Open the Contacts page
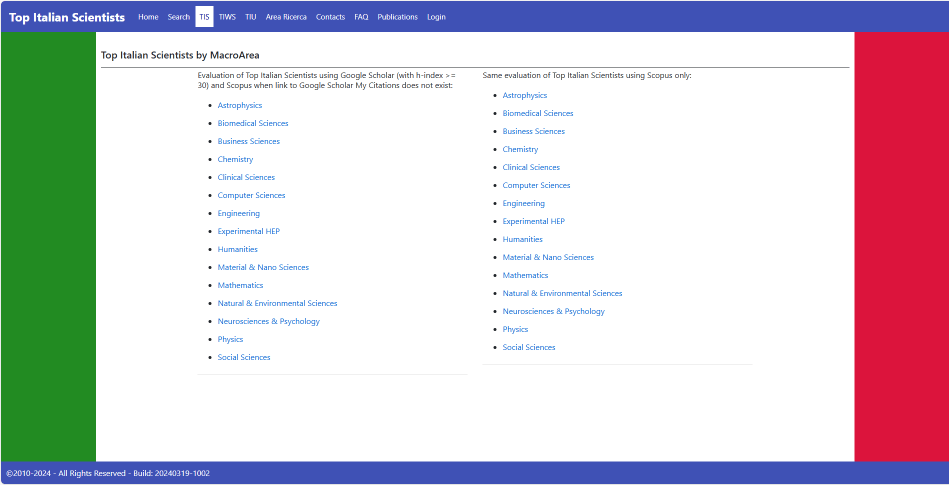 [330, 17]
